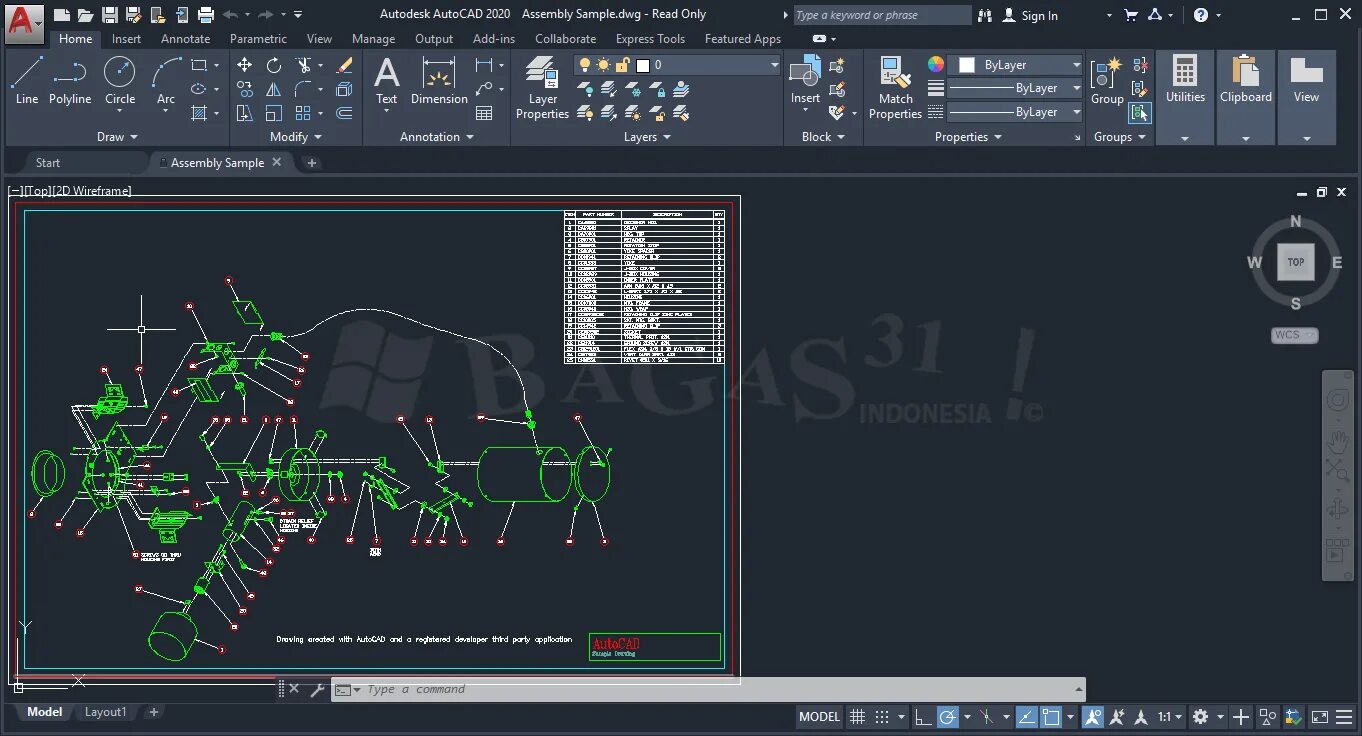Select the Line tool

click(27, 81)
